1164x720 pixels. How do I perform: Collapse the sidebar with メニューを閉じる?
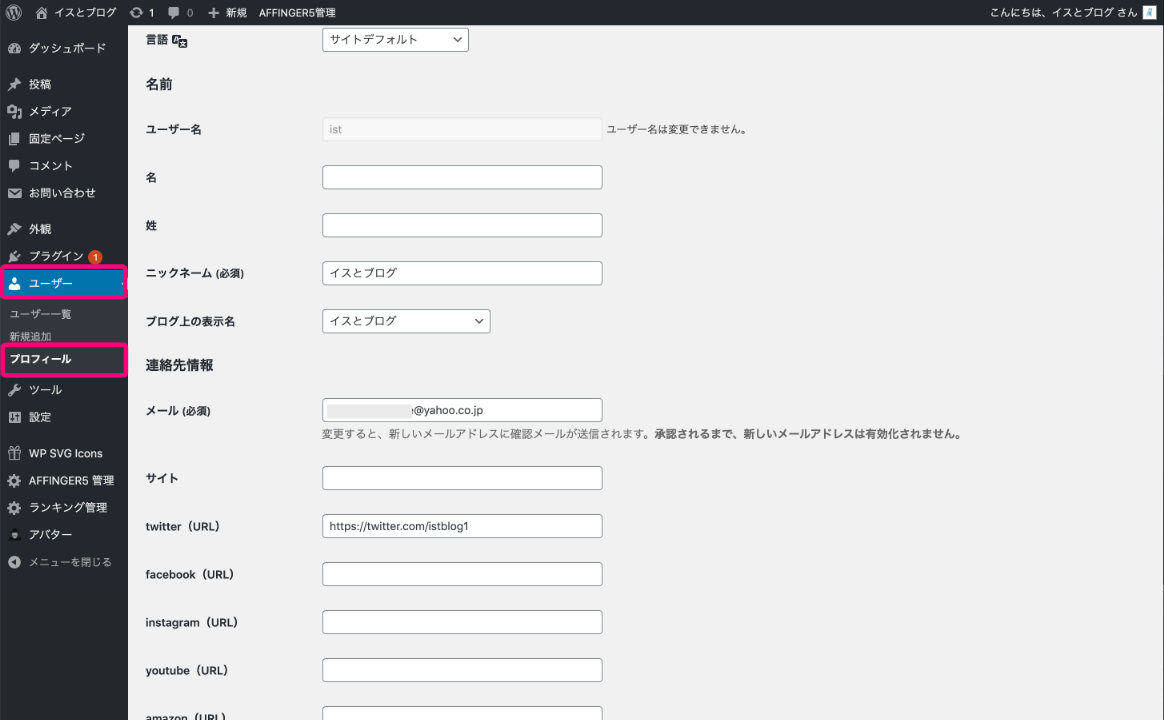pyautogui.click(x=69, y=562)
